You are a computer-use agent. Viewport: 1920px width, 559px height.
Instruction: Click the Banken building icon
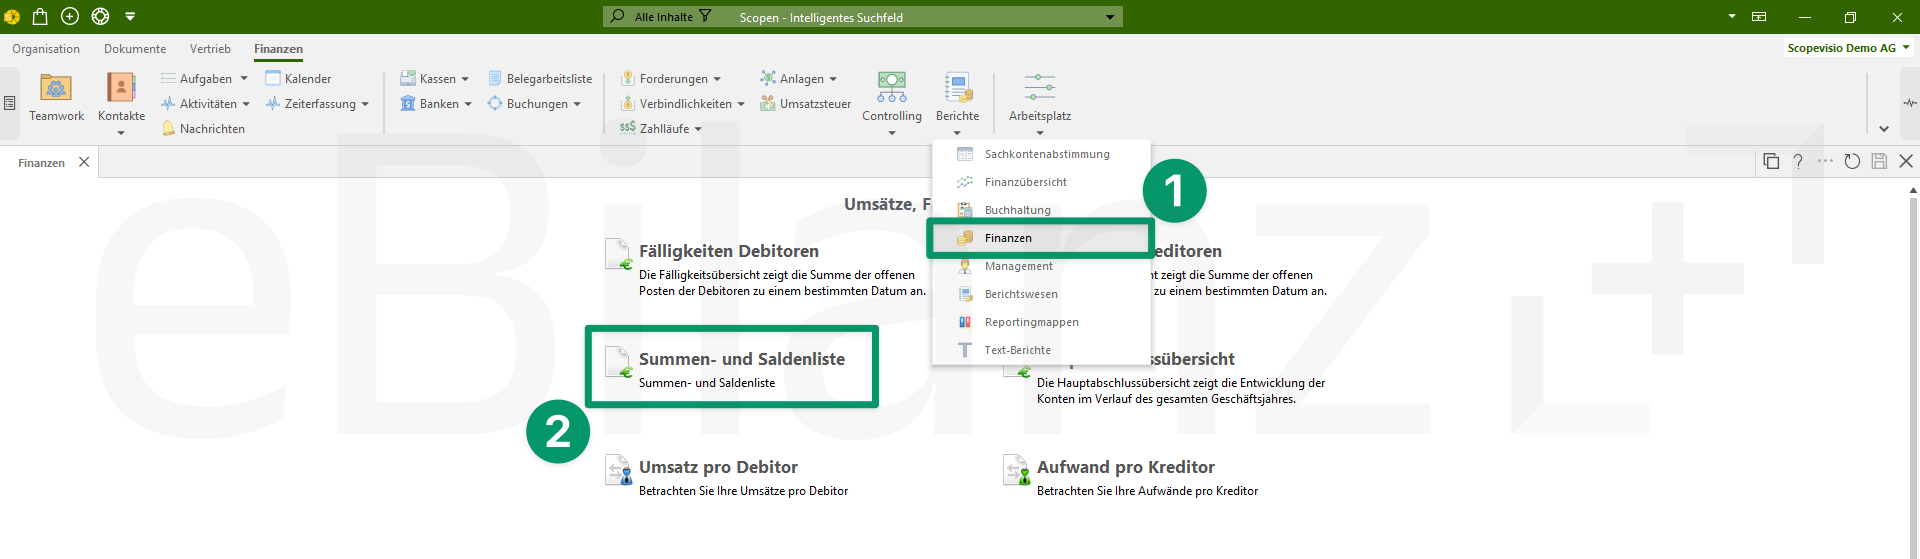coord(408,103)
